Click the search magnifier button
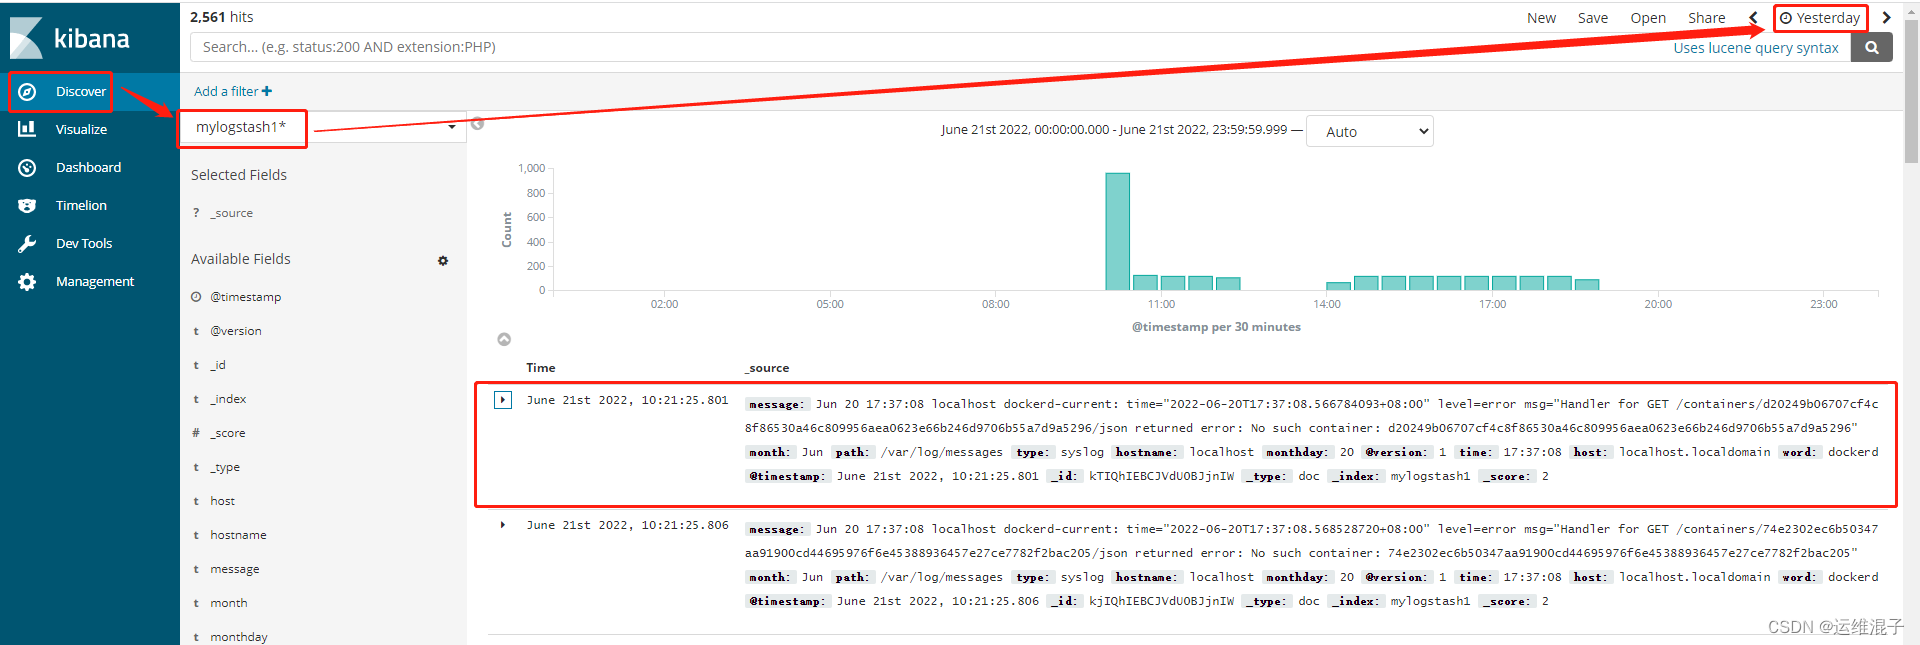 coord(1871,47)
